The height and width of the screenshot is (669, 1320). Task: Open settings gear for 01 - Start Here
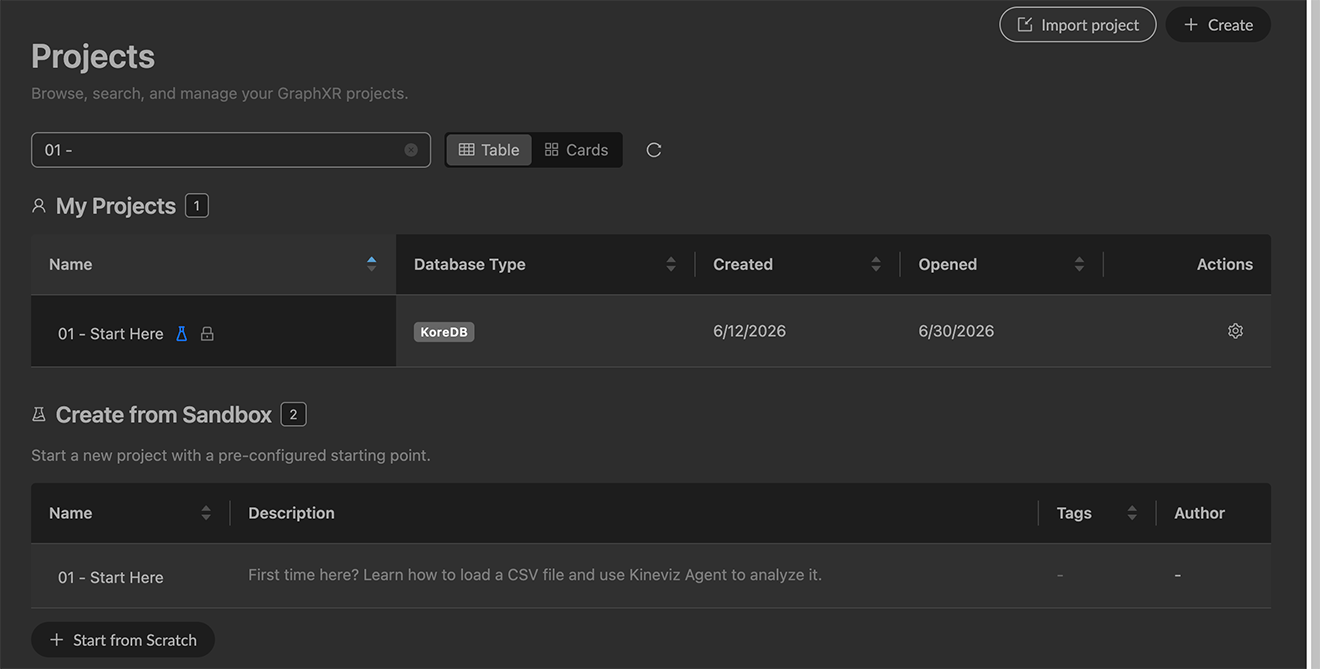1235,331
